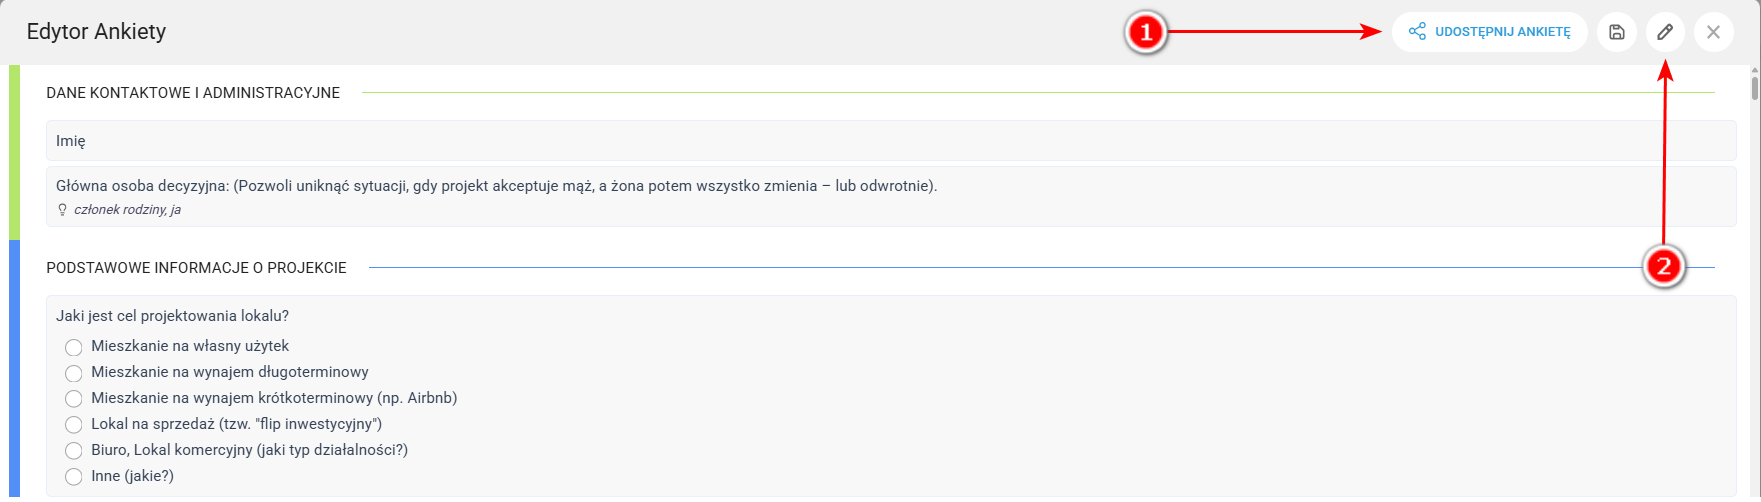Click the pencil edit icon
Viewport: 1761px width, 502px height.
[x=1665, y=32]
